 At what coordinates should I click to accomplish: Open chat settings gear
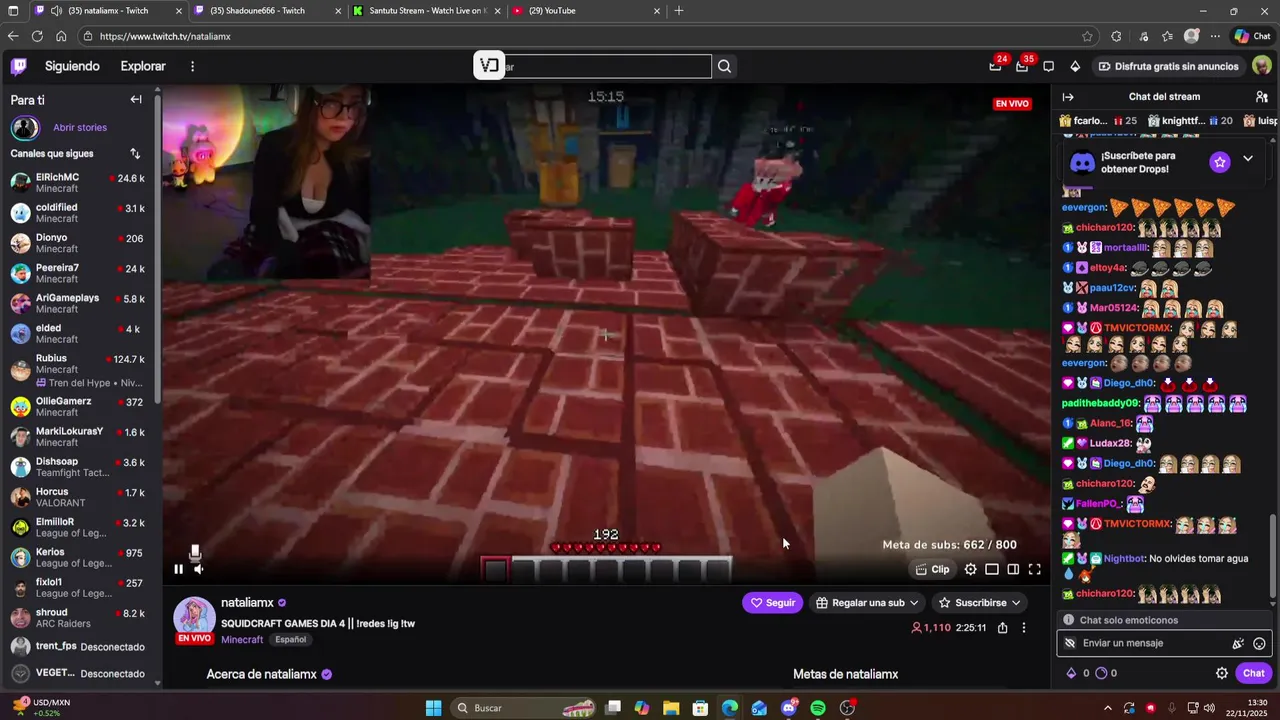(1221, 673)
